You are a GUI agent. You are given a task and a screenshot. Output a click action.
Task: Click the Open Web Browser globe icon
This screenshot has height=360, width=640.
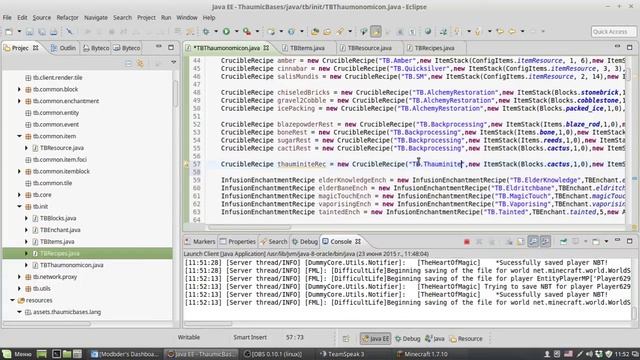tap(428, 31)
